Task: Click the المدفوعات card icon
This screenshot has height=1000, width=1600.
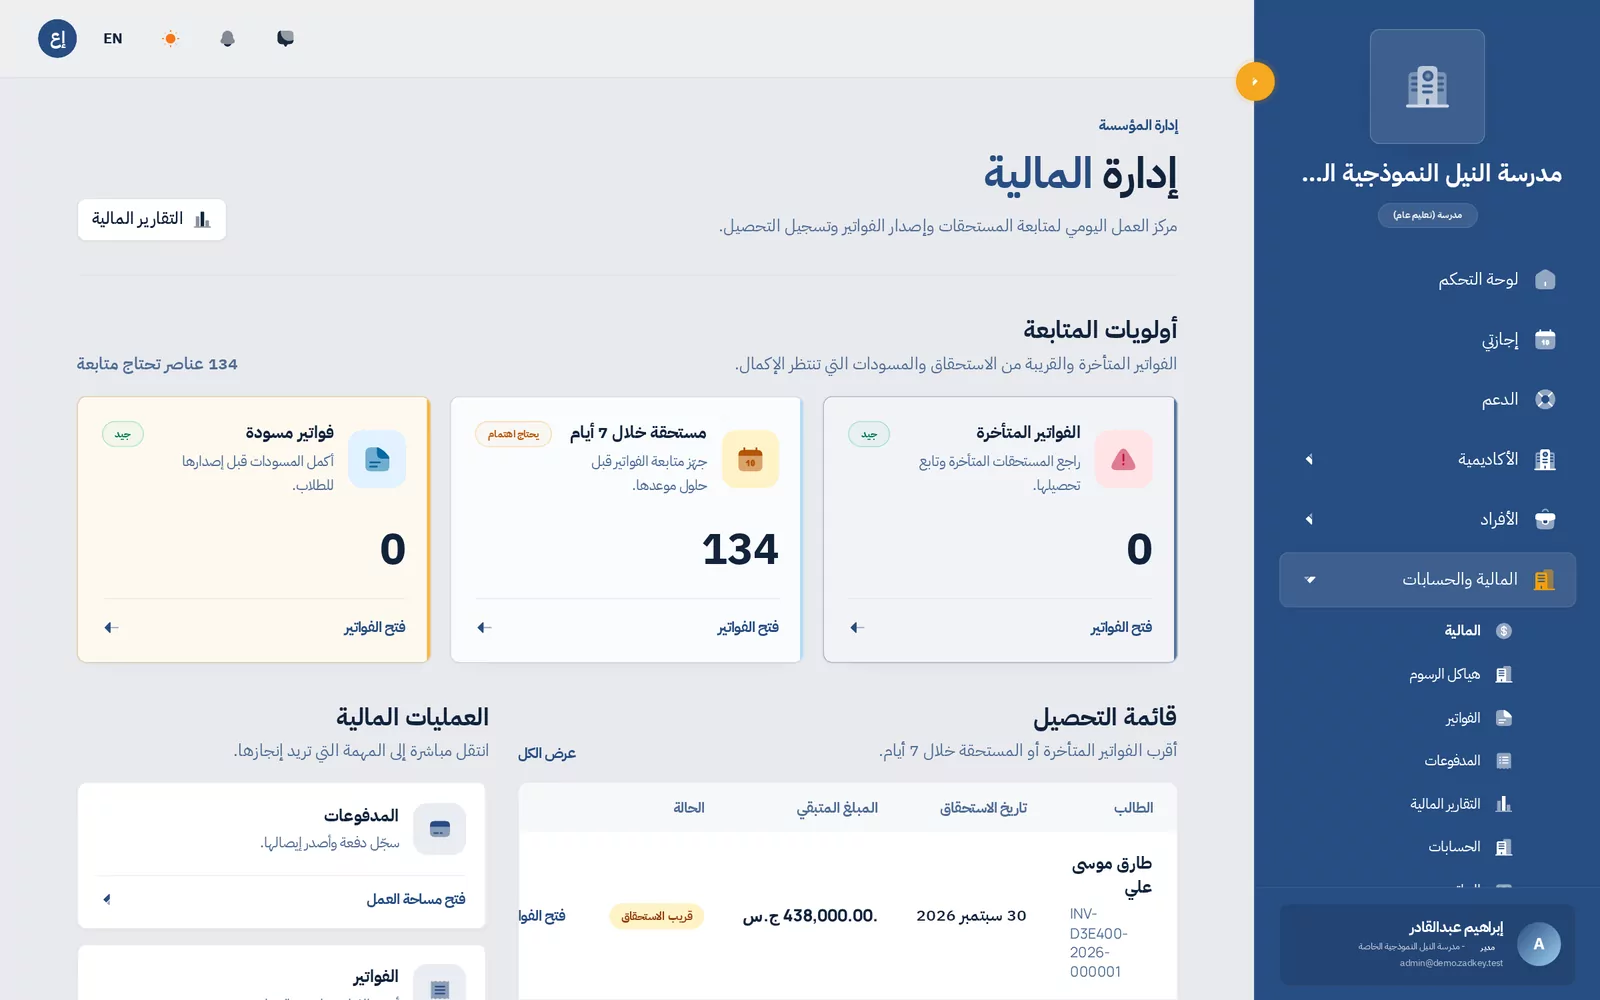Action: (x=440, y=829)
